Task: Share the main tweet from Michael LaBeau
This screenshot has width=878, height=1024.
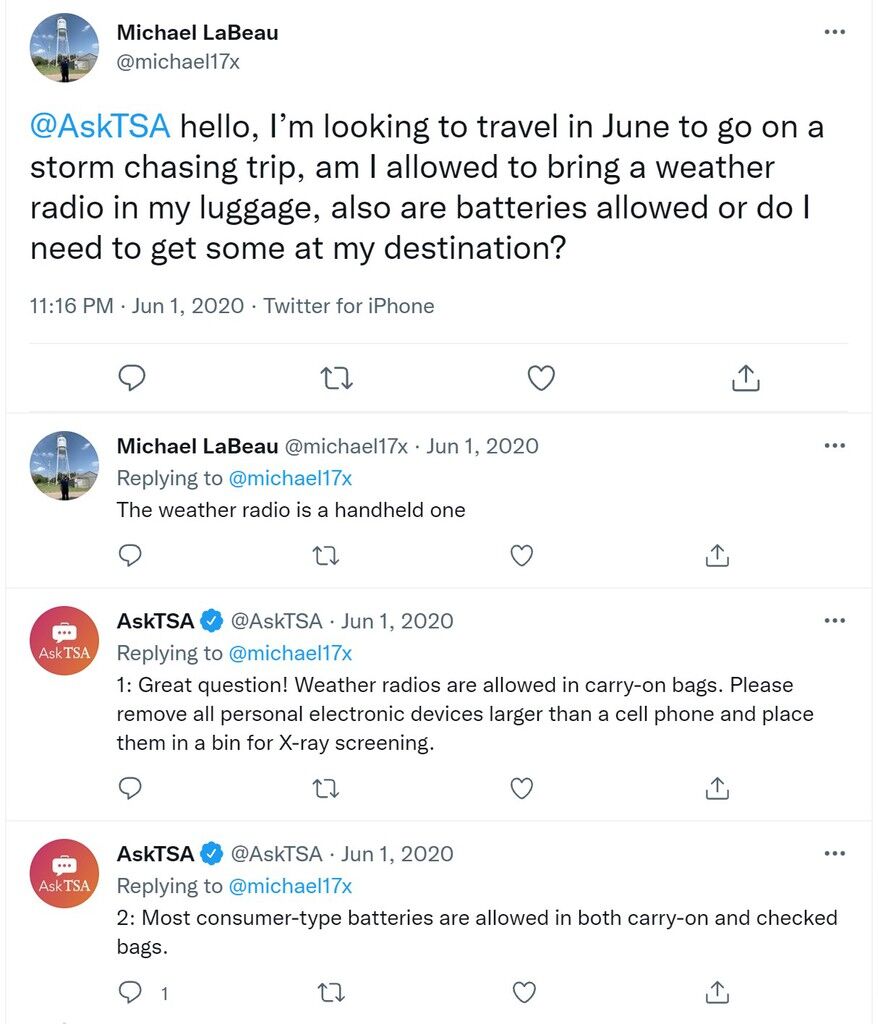Action: (x=746, y=377)
